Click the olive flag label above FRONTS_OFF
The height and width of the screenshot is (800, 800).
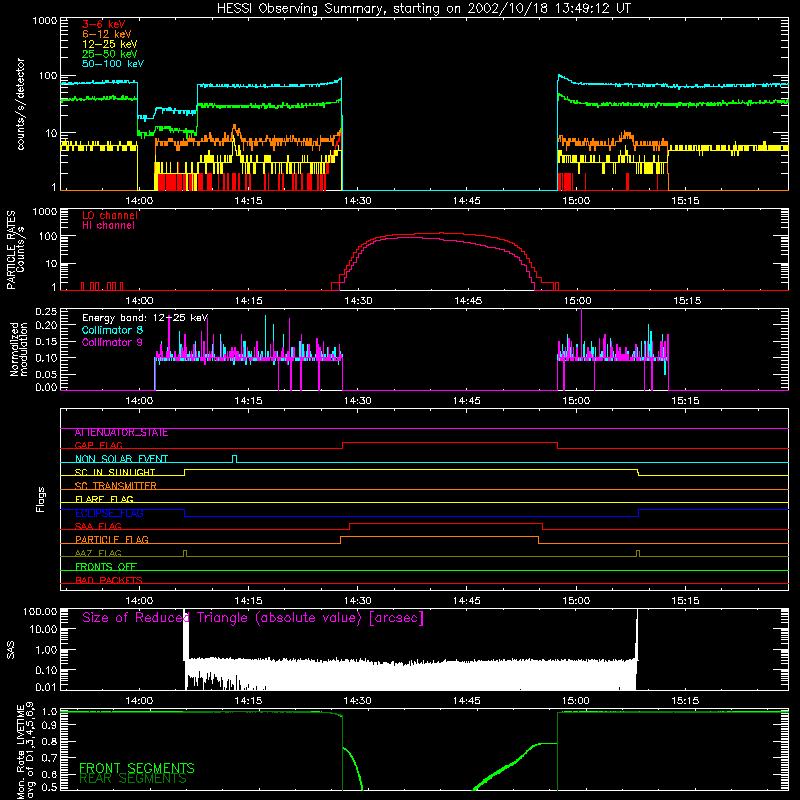tap(98, 554)
